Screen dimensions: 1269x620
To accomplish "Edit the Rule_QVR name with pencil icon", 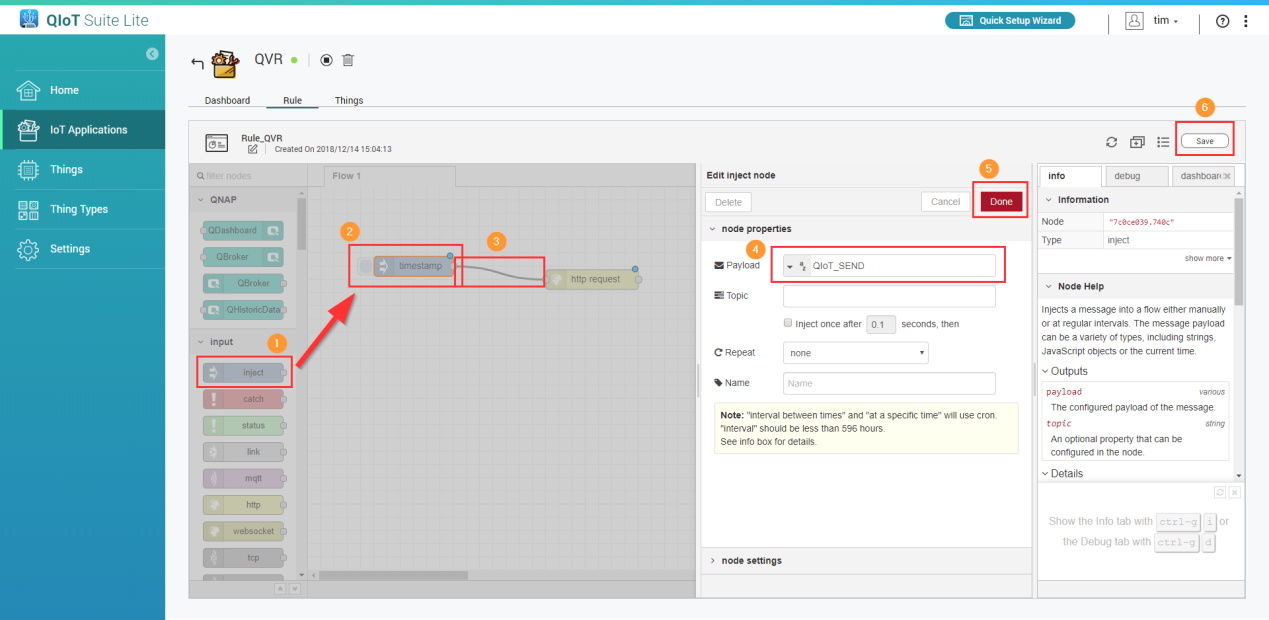I will (253, 149).
